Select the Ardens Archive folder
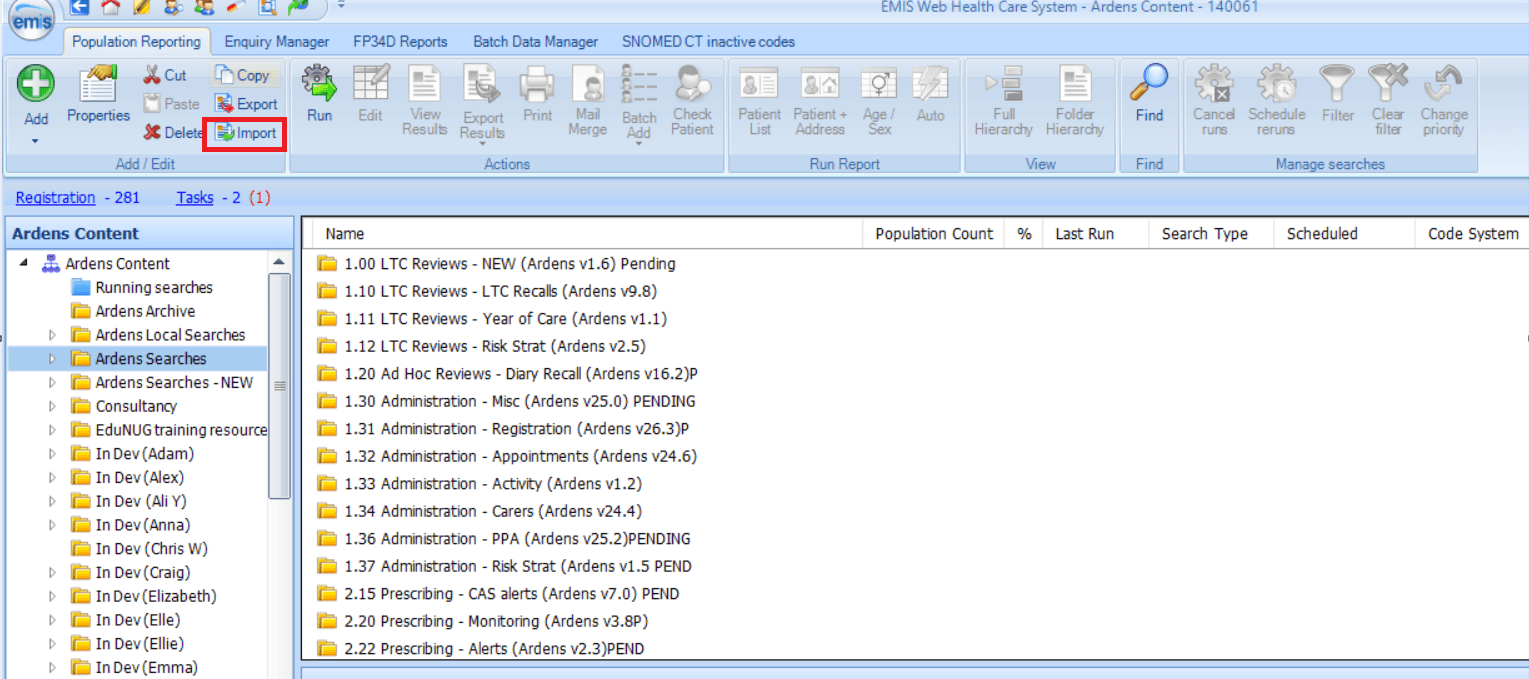This screenshot has width=1529, height=679. (145, 311)
